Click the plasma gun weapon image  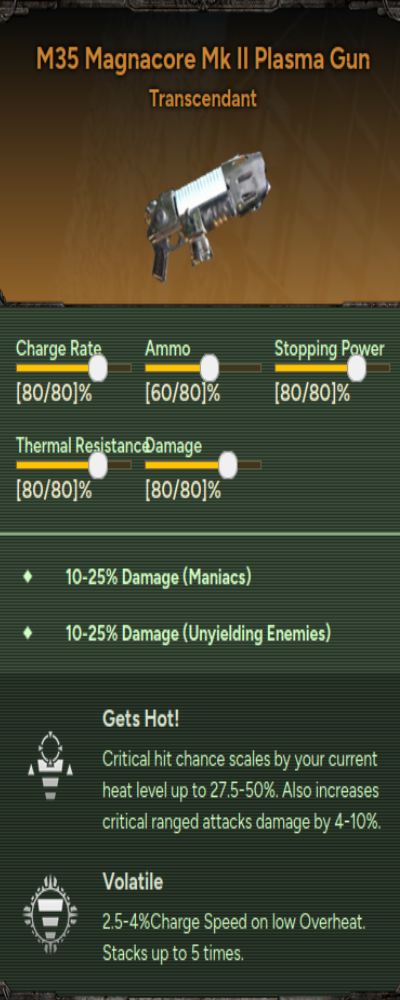[207, 215]
